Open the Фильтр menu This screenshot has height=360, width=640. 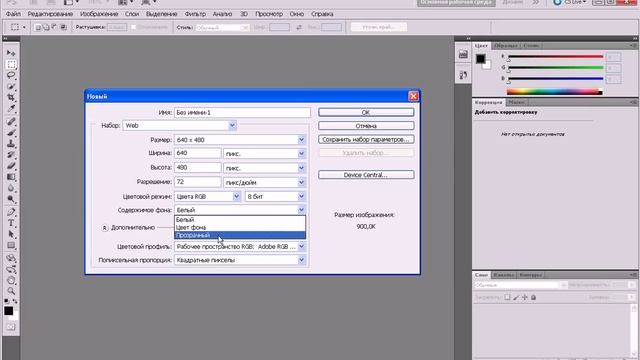(x=195, y=14)
